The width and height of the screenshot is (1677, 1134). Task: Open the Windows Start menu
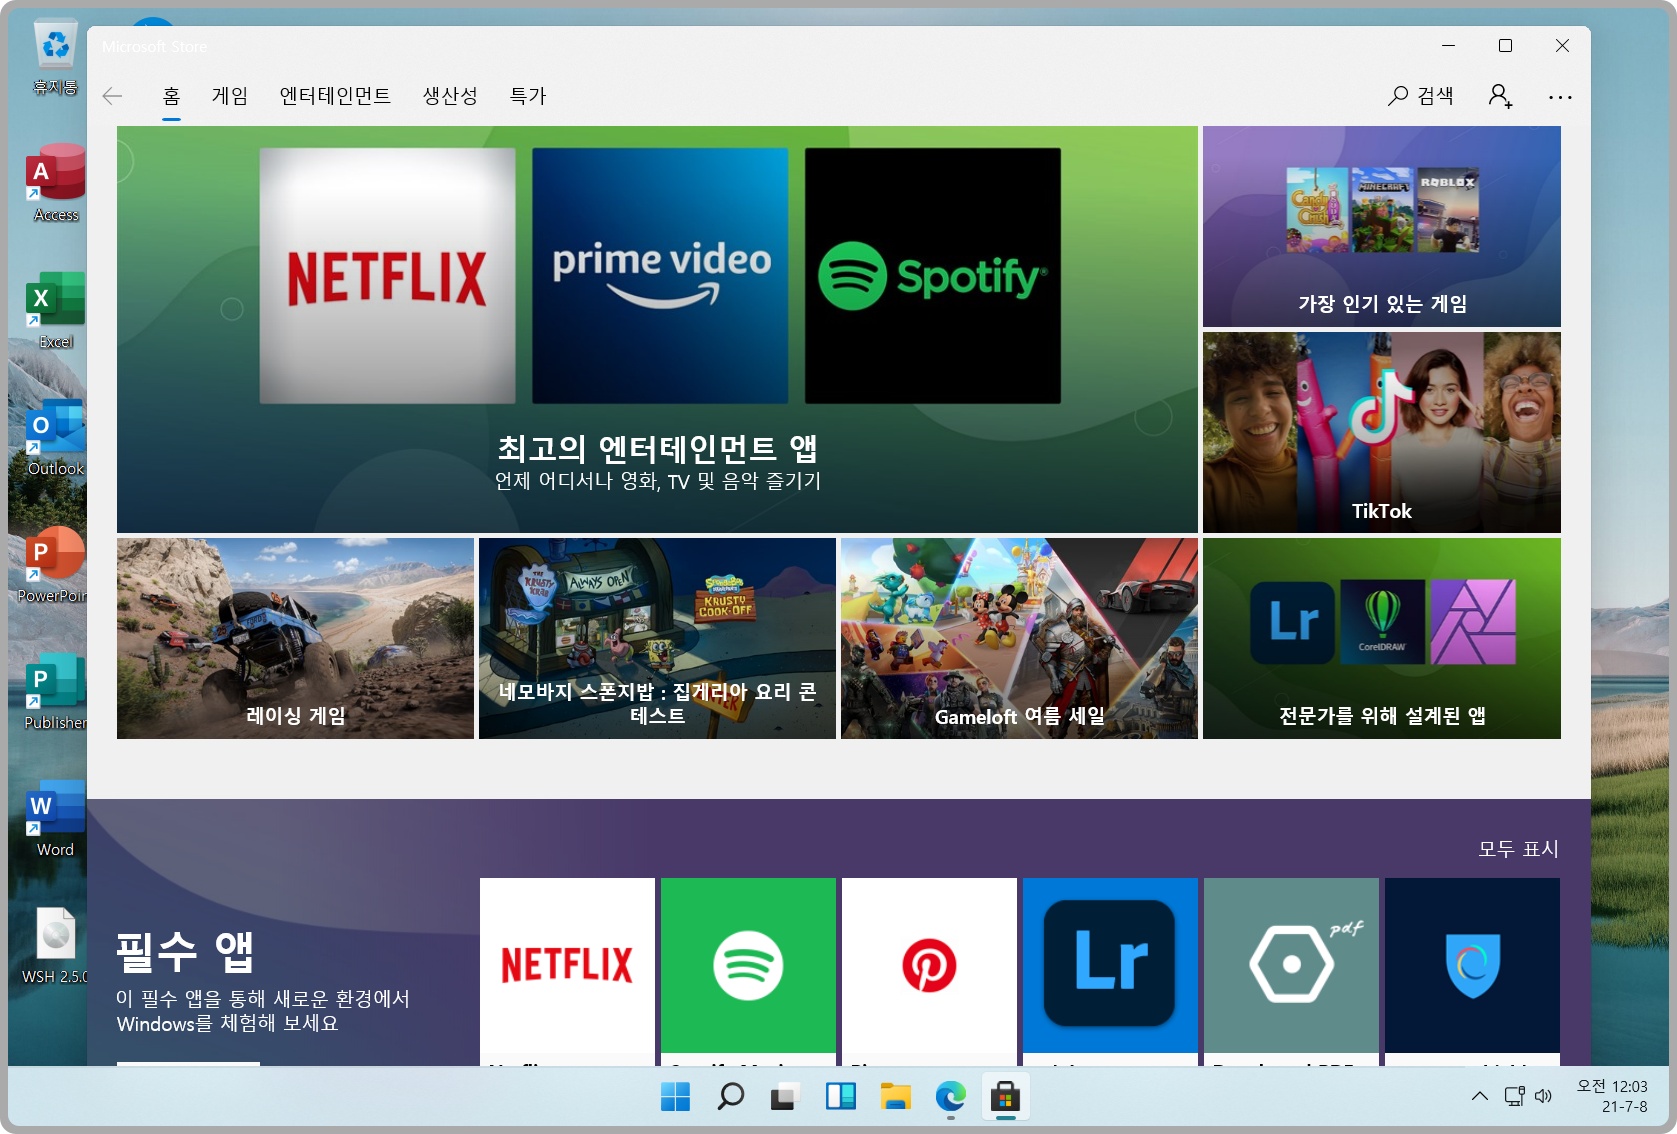pyautogui.click(x=676, y=1096)
